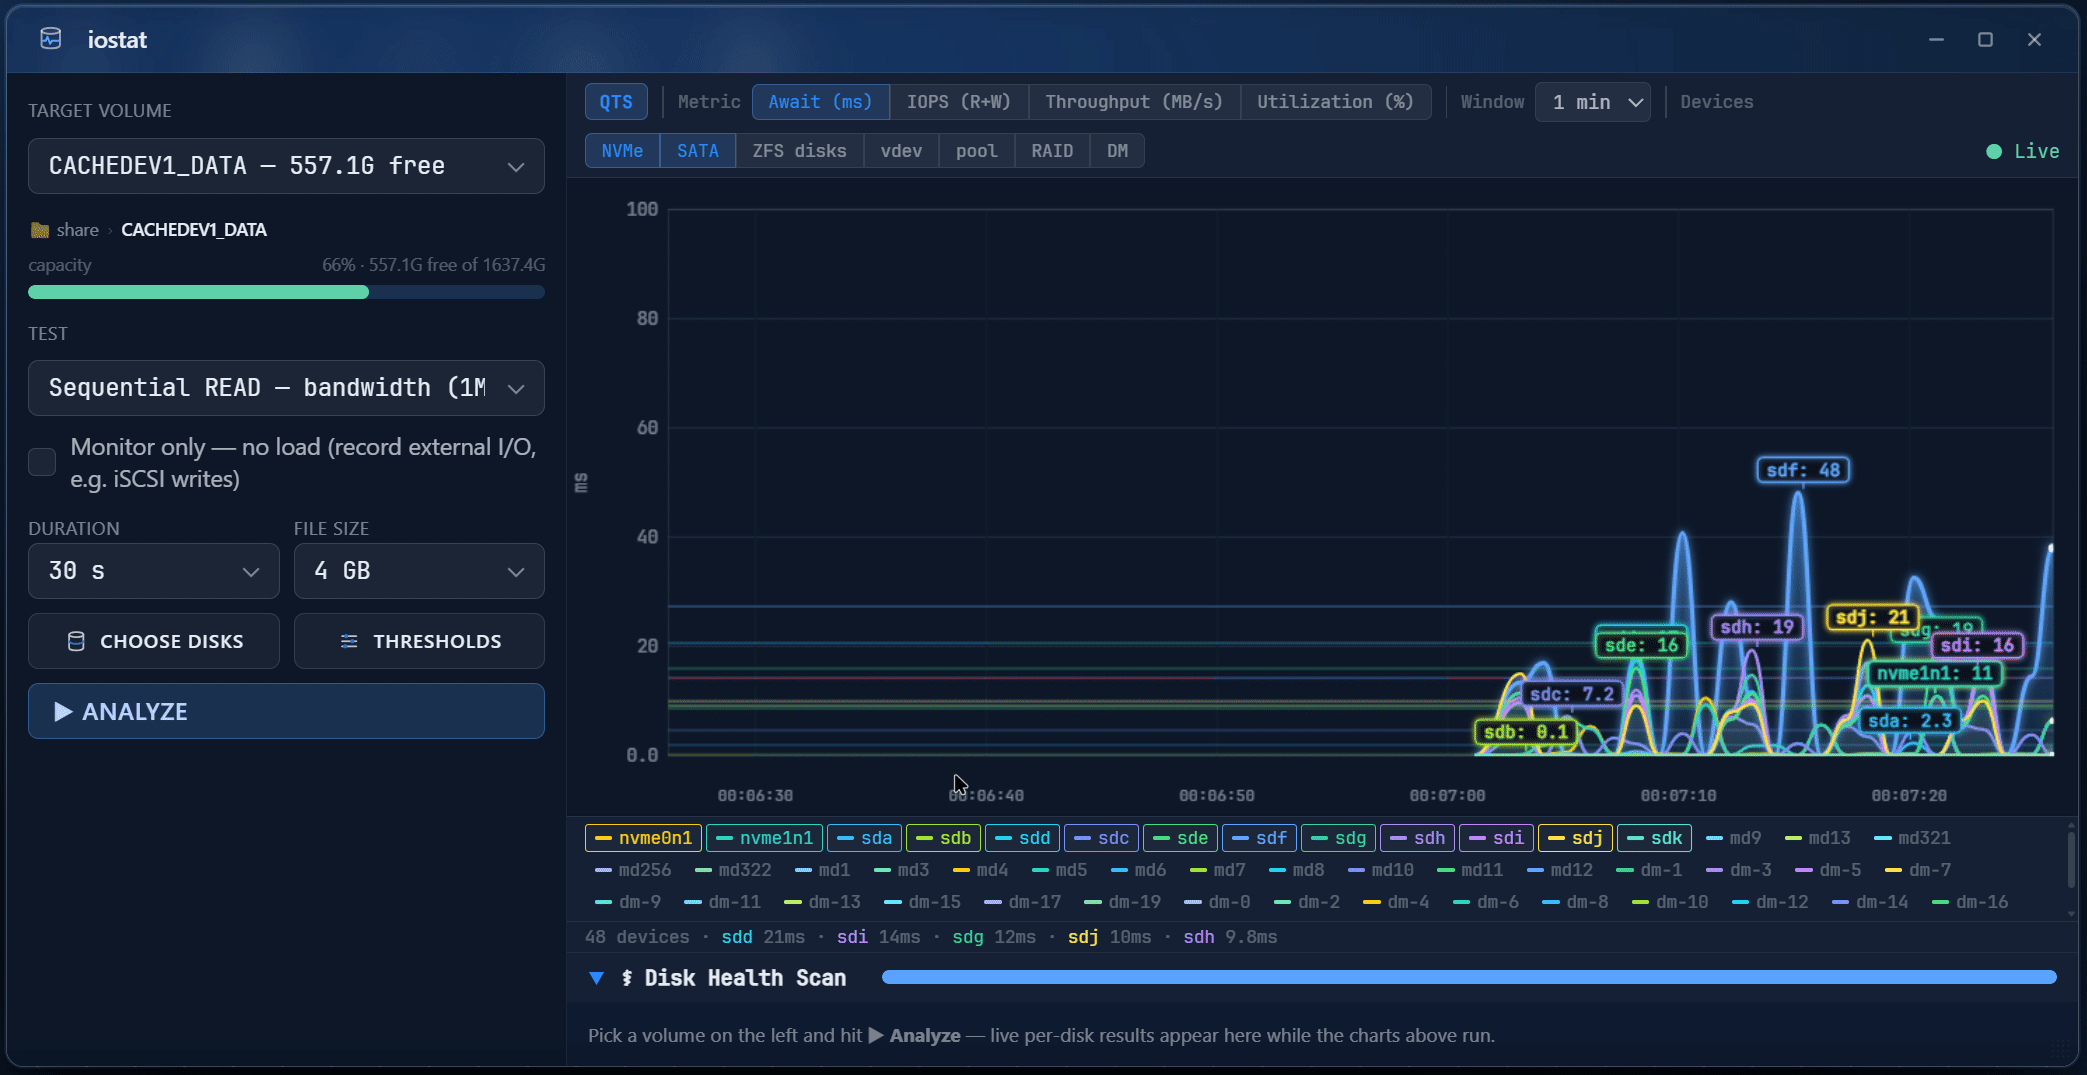Screen dimensions: 2087x1075
Task: Click the Choose Disks button
Action: 154,641
